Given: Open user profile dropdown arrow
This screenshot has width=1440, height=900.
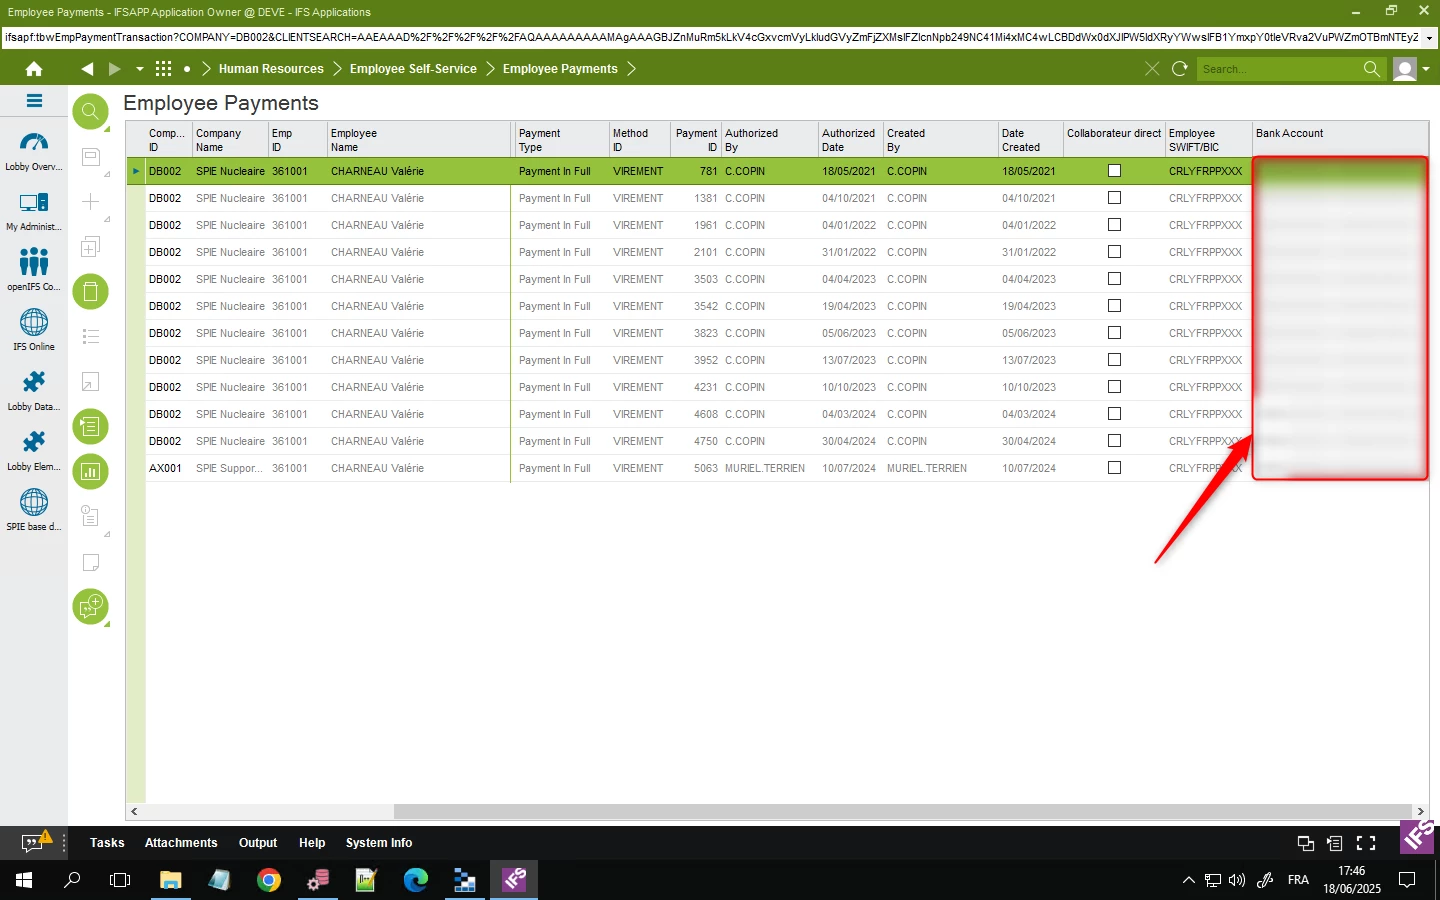Looking at the screenshot, I should point(1426,69).
